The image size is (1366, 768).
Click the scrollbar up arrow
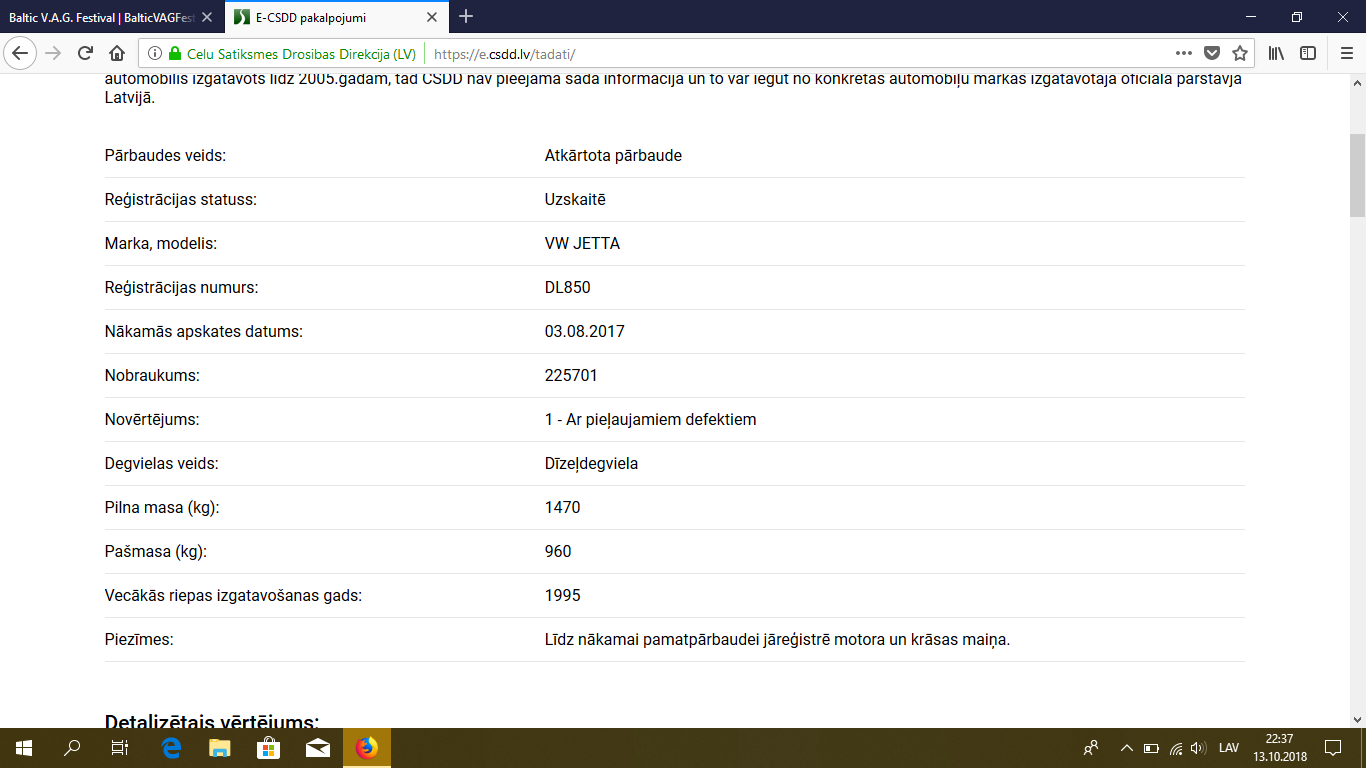(1357, 81)
